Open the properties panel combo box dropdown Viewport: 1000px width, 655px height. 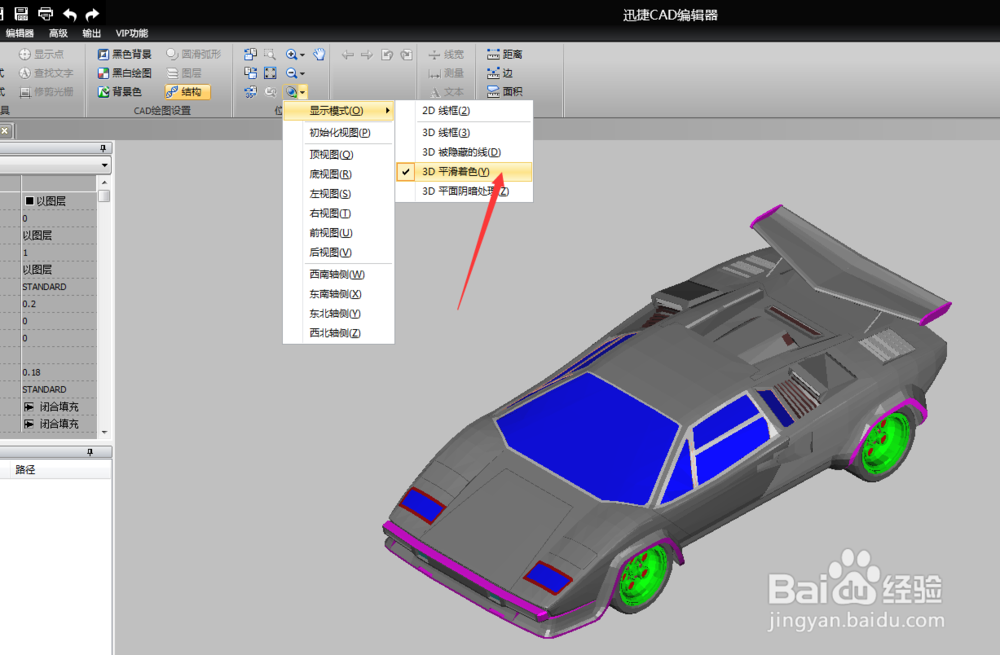click(x=105, y=165)
